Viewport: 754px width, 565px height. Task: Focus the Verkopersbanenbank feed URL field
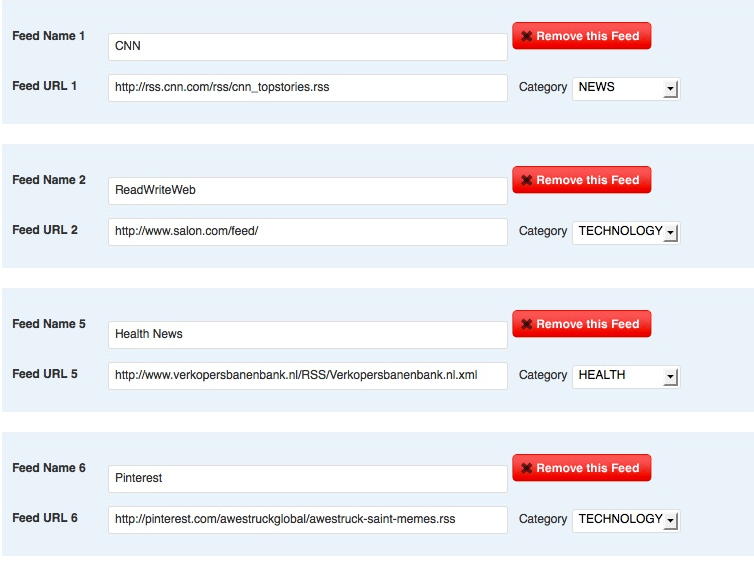click(308, 376)
